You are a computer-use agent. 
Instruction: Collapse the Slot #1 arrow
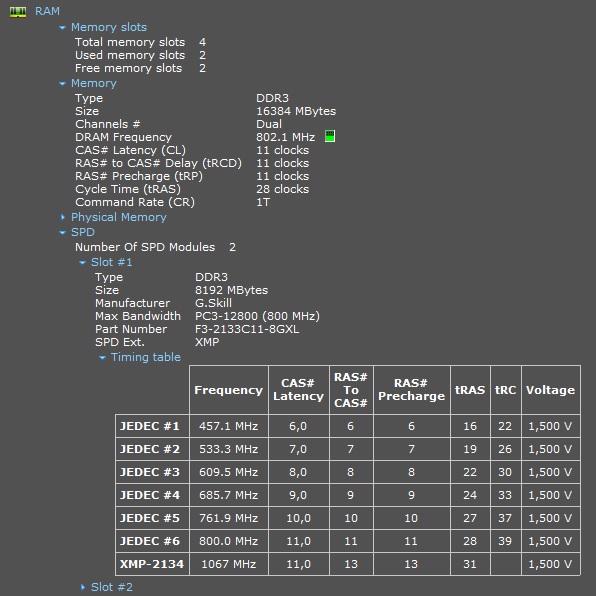[82, 262]
